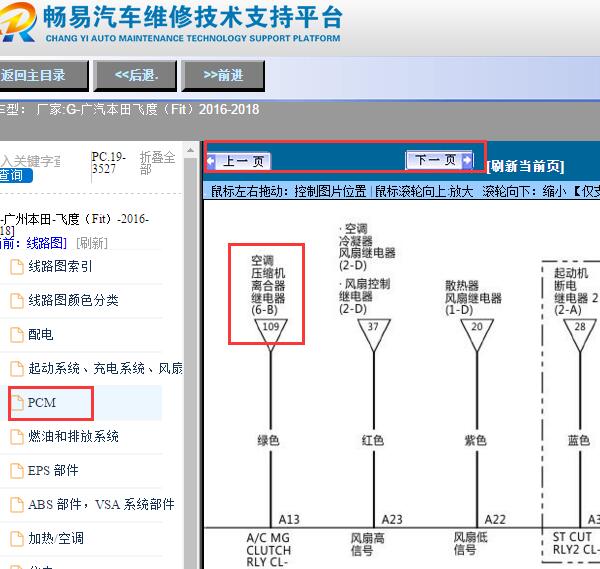This screenshot has height=569, width=600.
Task: Go back with <<后退 button
Action: (x=136, y=76)
